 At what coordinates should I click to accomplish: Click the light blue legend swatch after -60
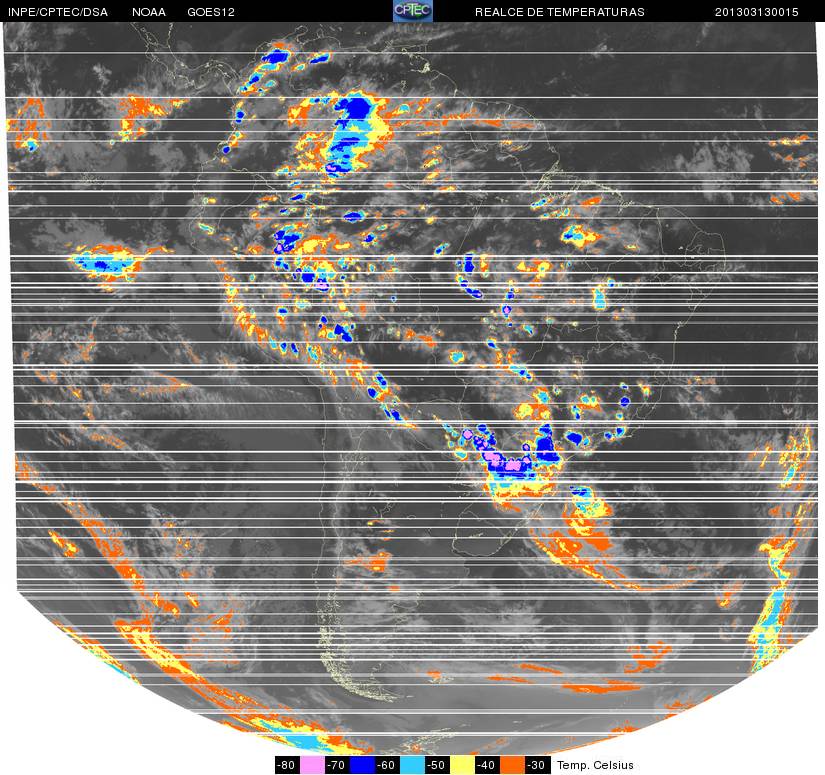(412, 765)
